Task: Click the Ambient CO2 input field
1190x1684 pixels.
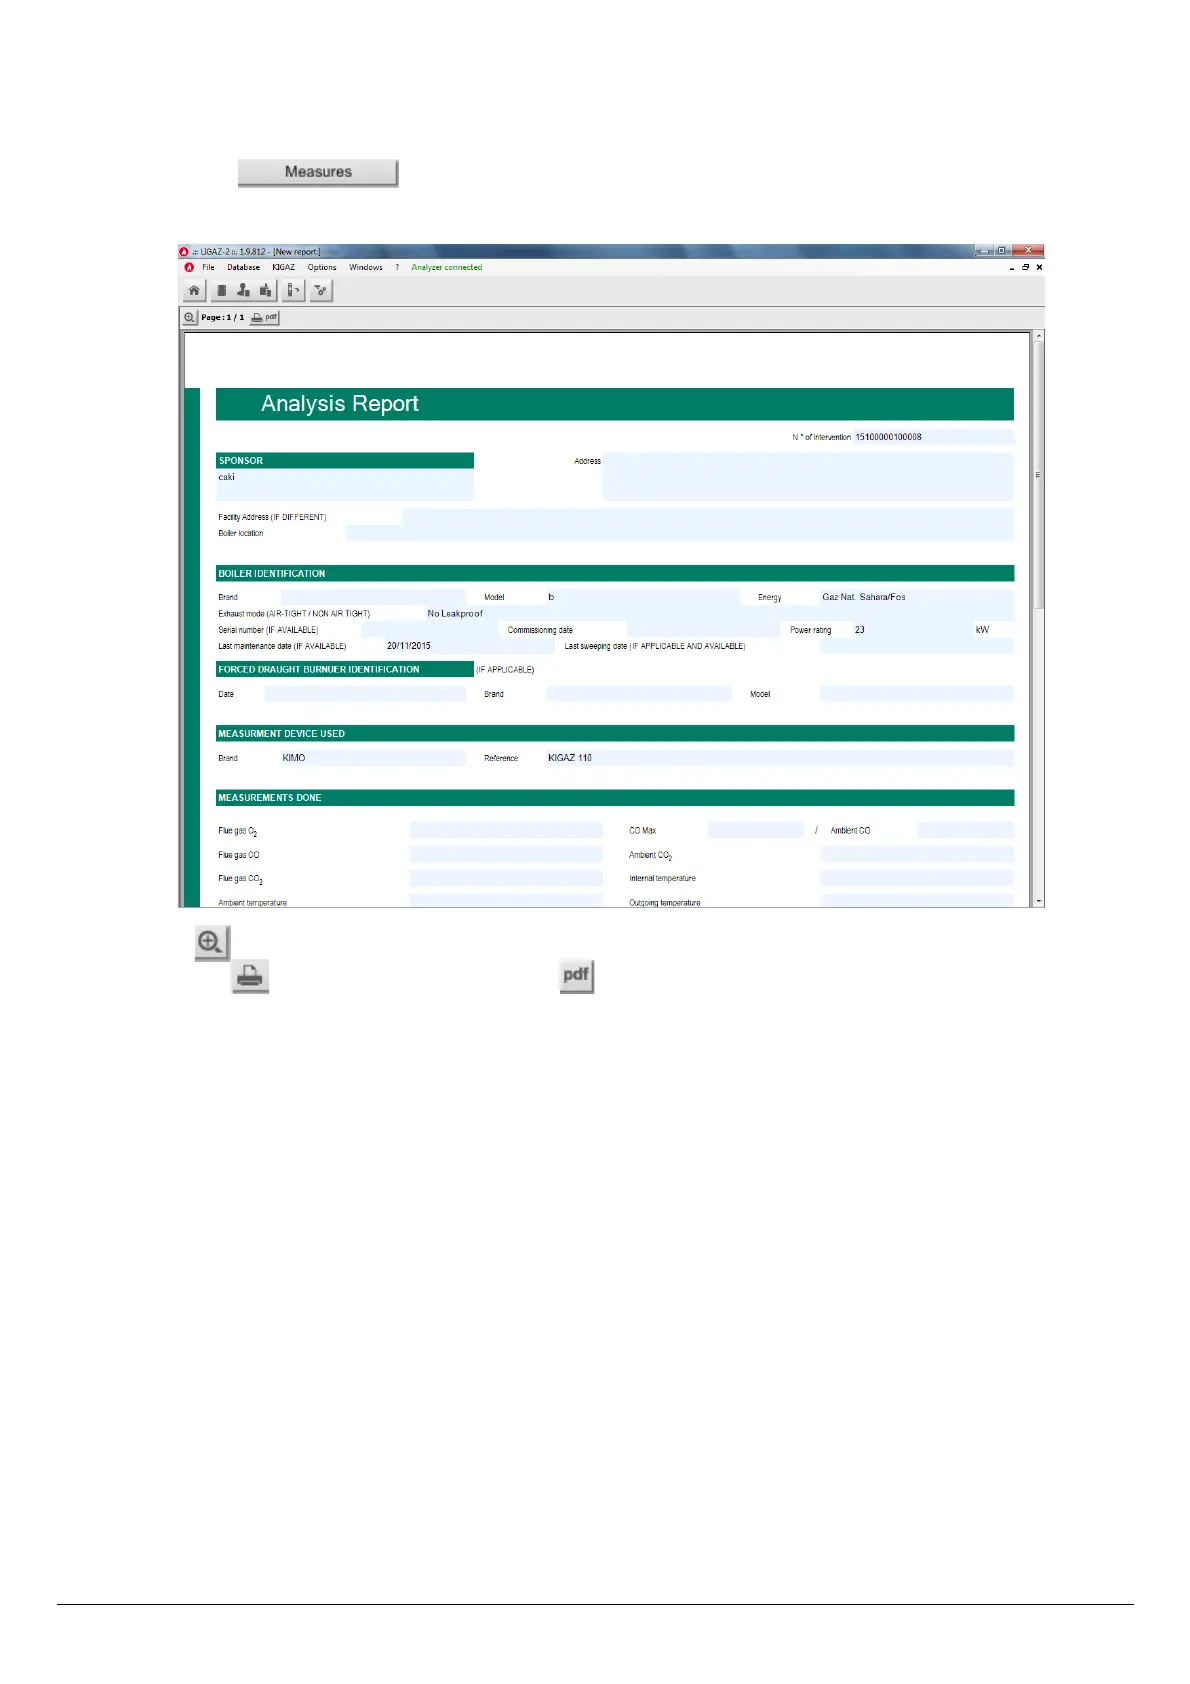Action: tap(916, 854)
